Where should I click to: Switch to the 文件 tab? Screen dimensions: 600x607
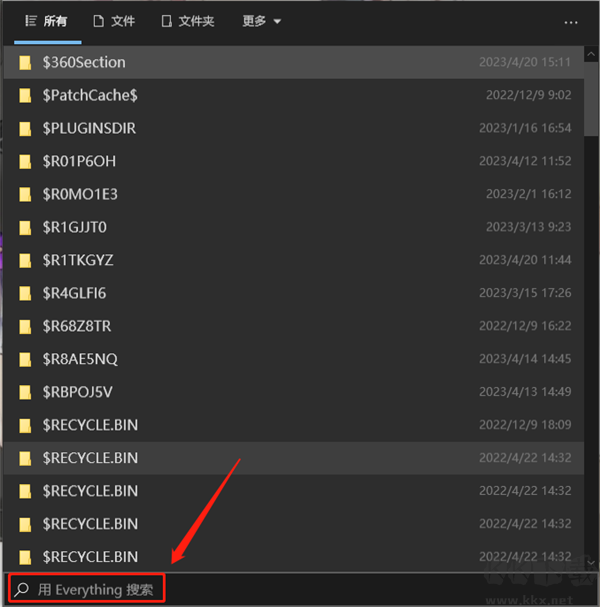click(114, 21)
